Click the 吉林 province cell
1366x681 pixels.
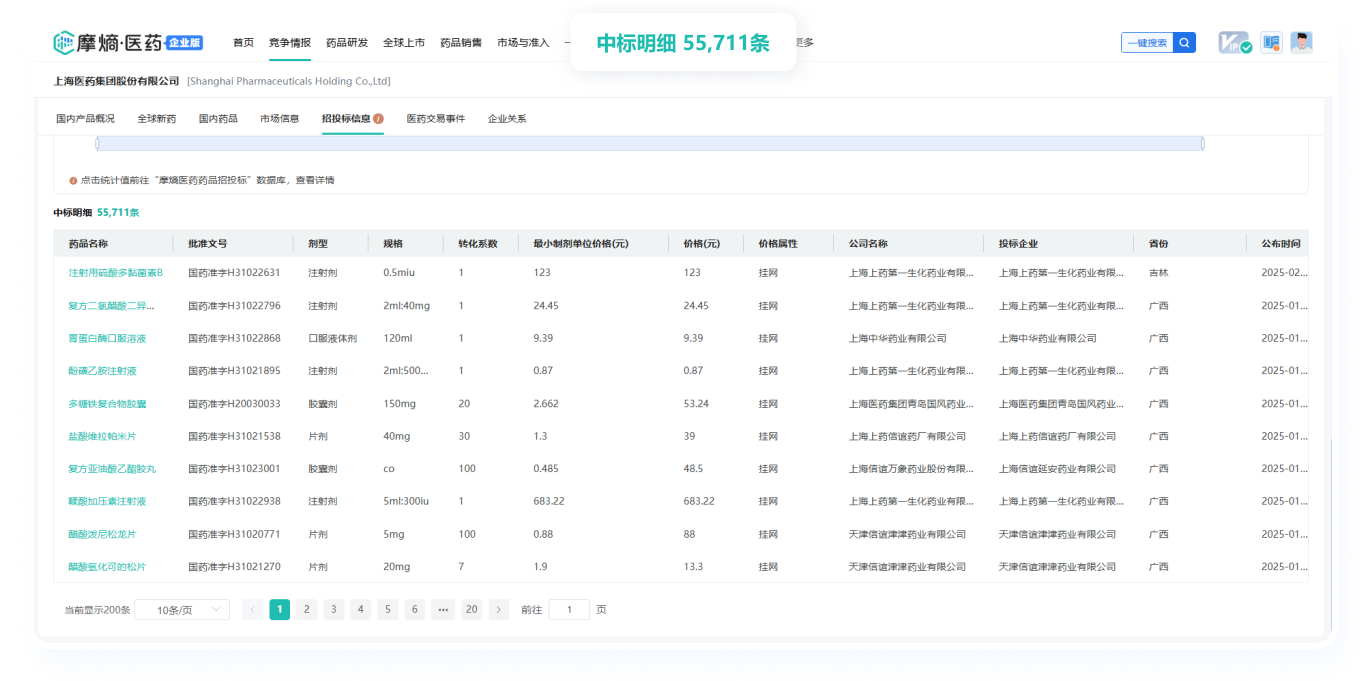point(1158,272)
